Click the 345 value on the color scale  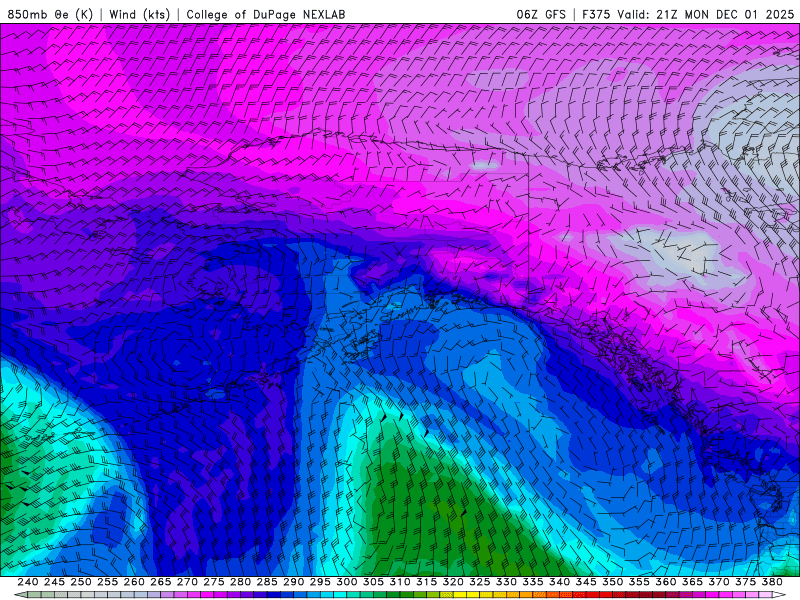[586, 582]
